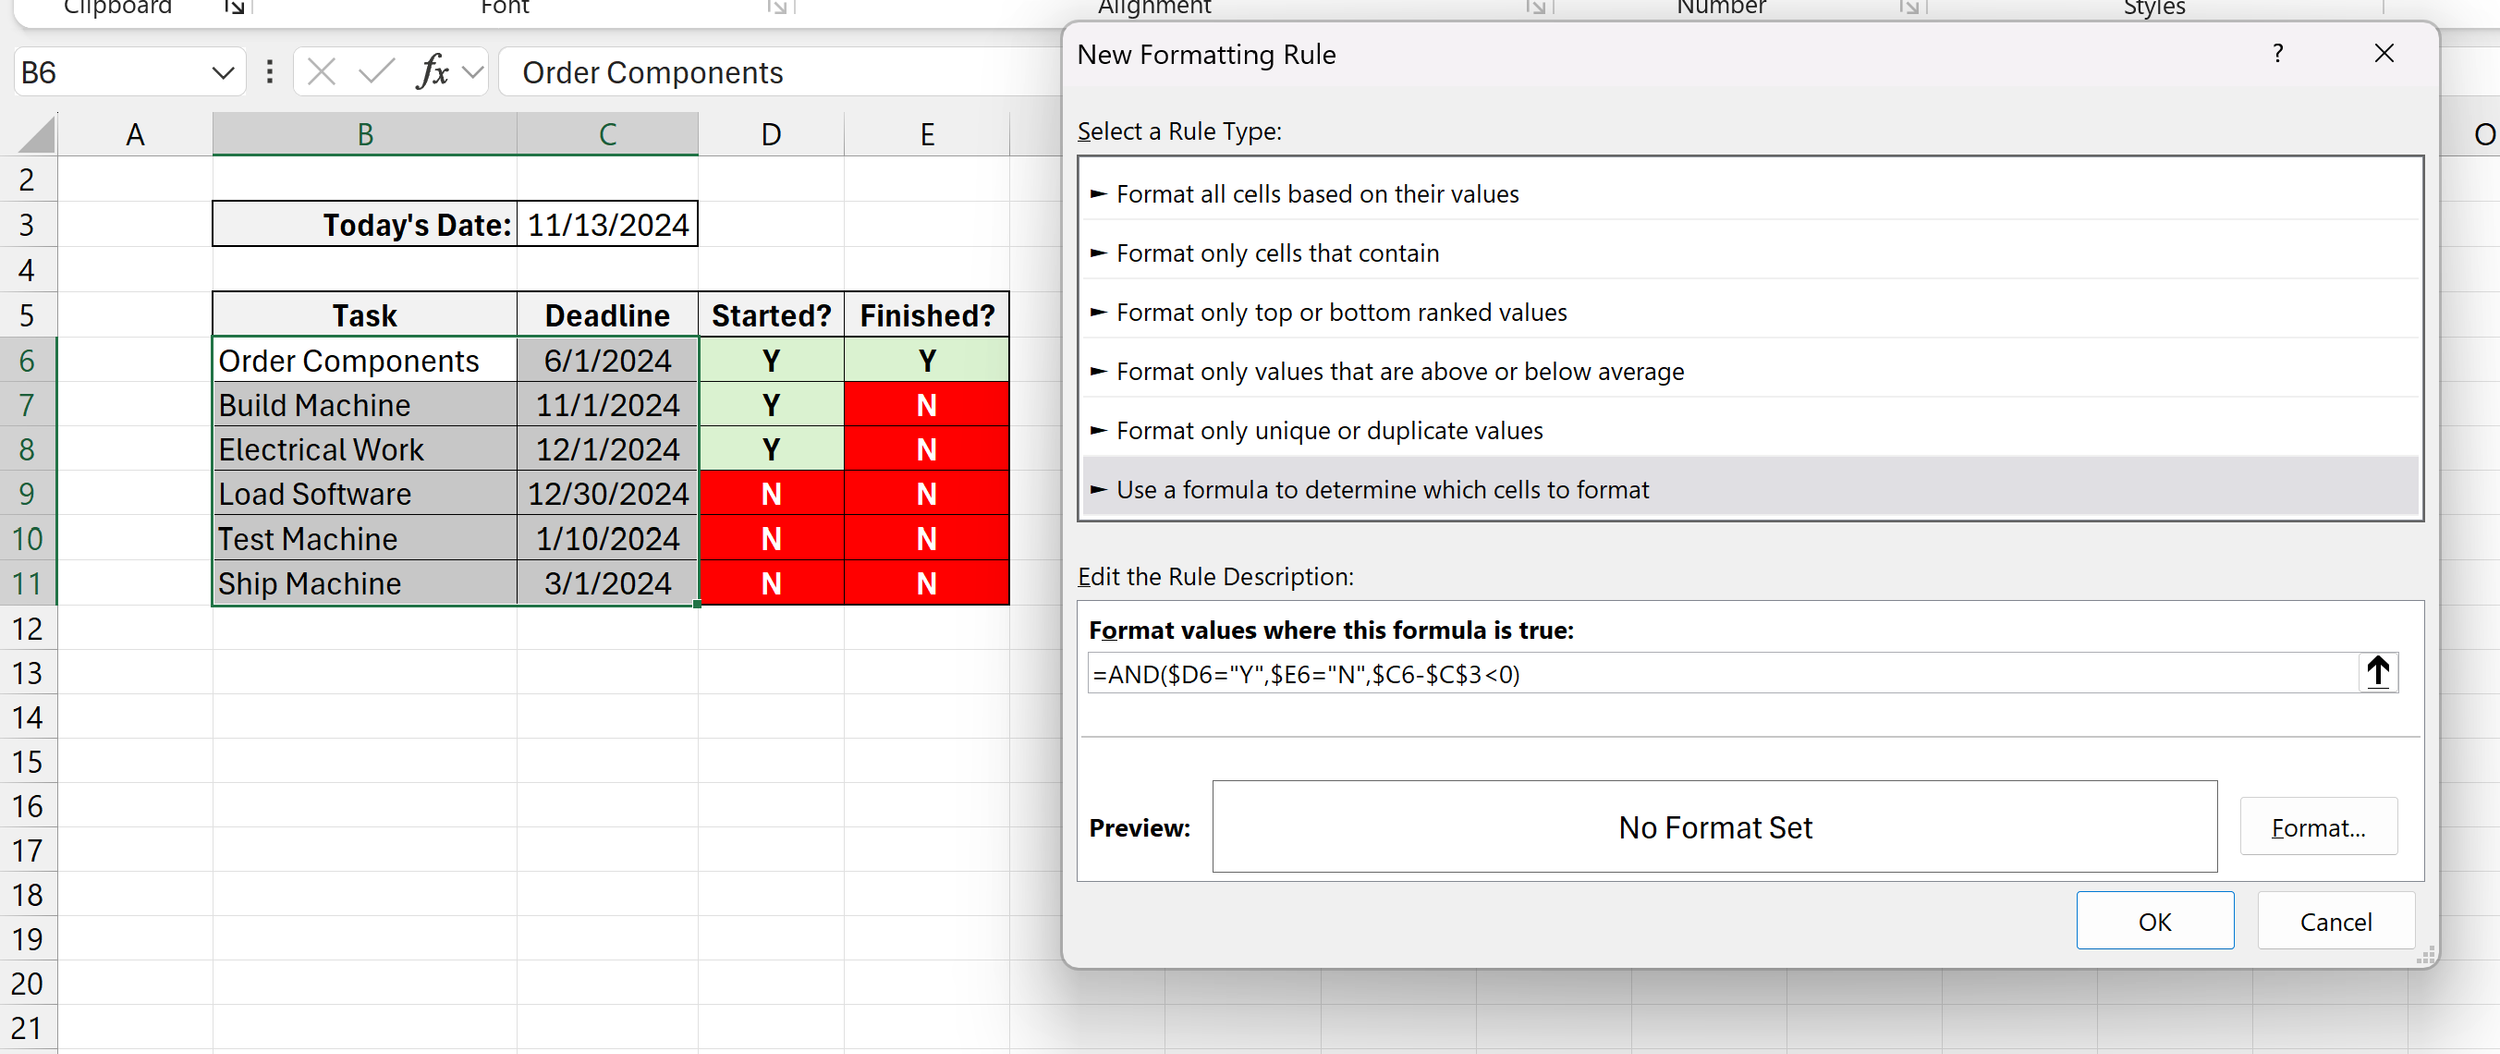
Task: Open Format options via the Format button
Action: click(x=2318, y=827)
